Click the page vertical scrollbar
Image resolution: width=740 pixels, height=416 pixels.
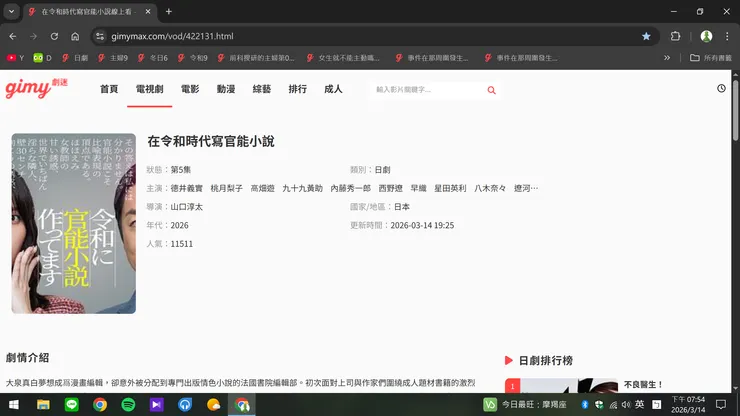point(735,110)
